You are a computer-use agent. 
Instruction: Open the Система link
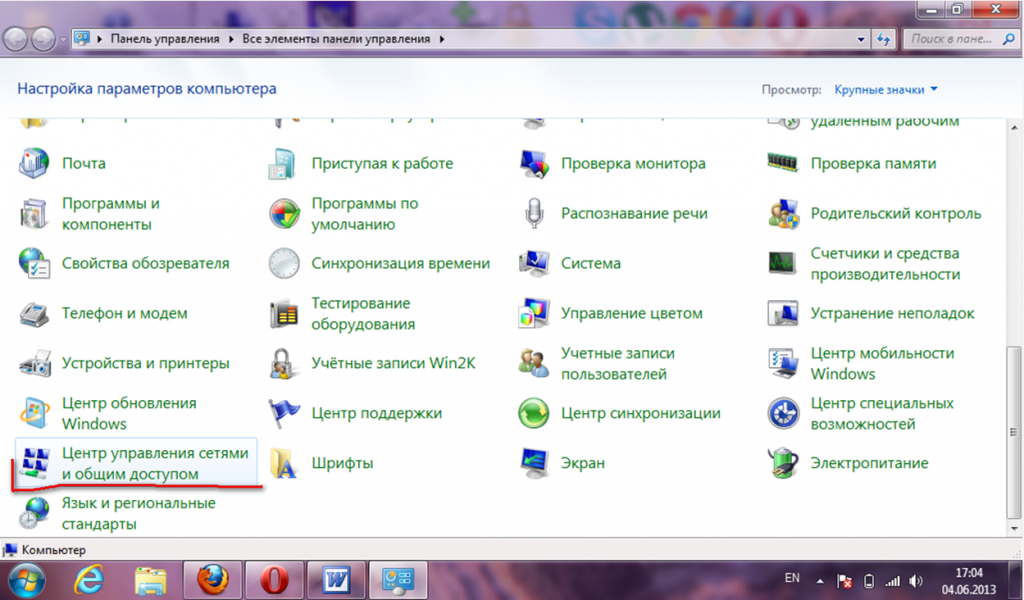point(590,263)
